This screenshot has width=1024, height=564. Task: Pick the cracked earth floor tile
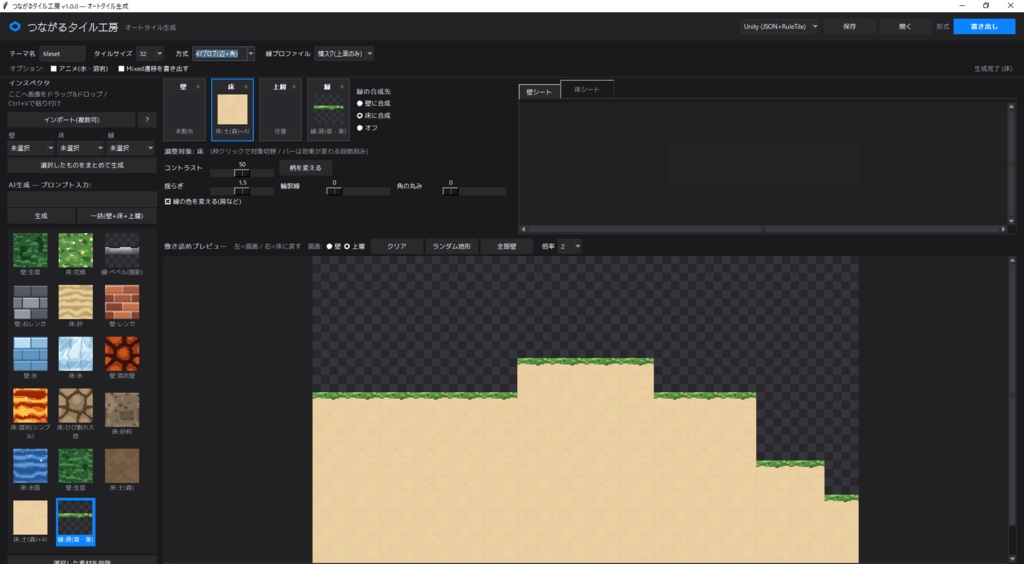tap(76, 406)
